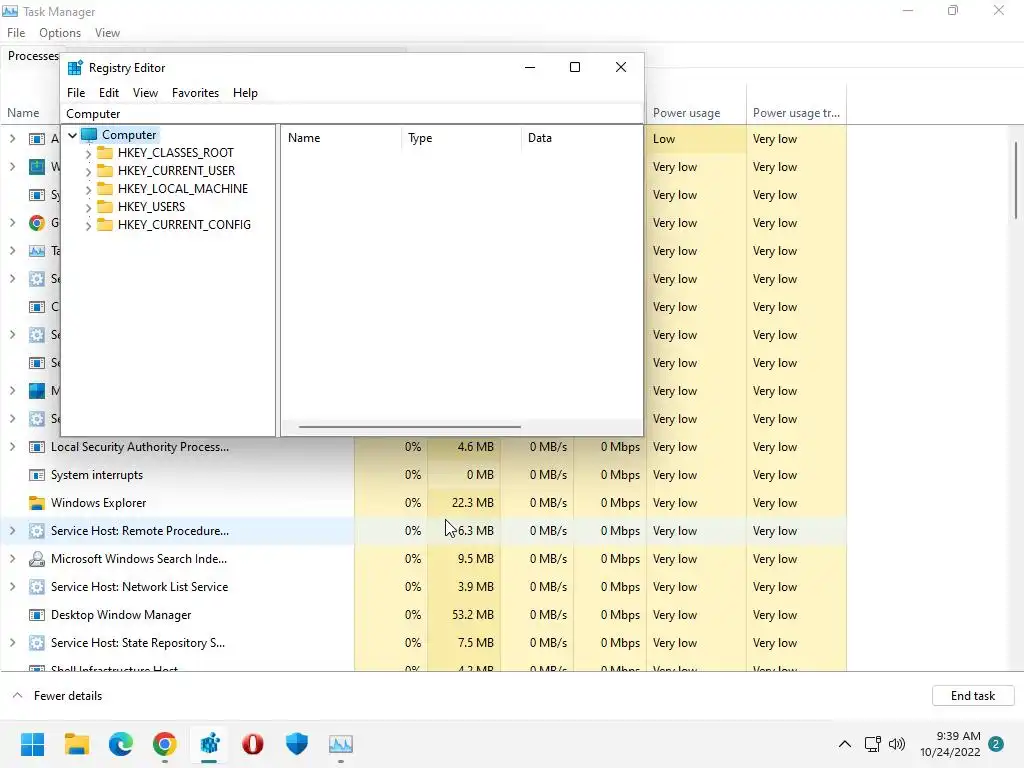
Task: Select Google Chrome process icon in Task Manager
Action: [37, 223]
